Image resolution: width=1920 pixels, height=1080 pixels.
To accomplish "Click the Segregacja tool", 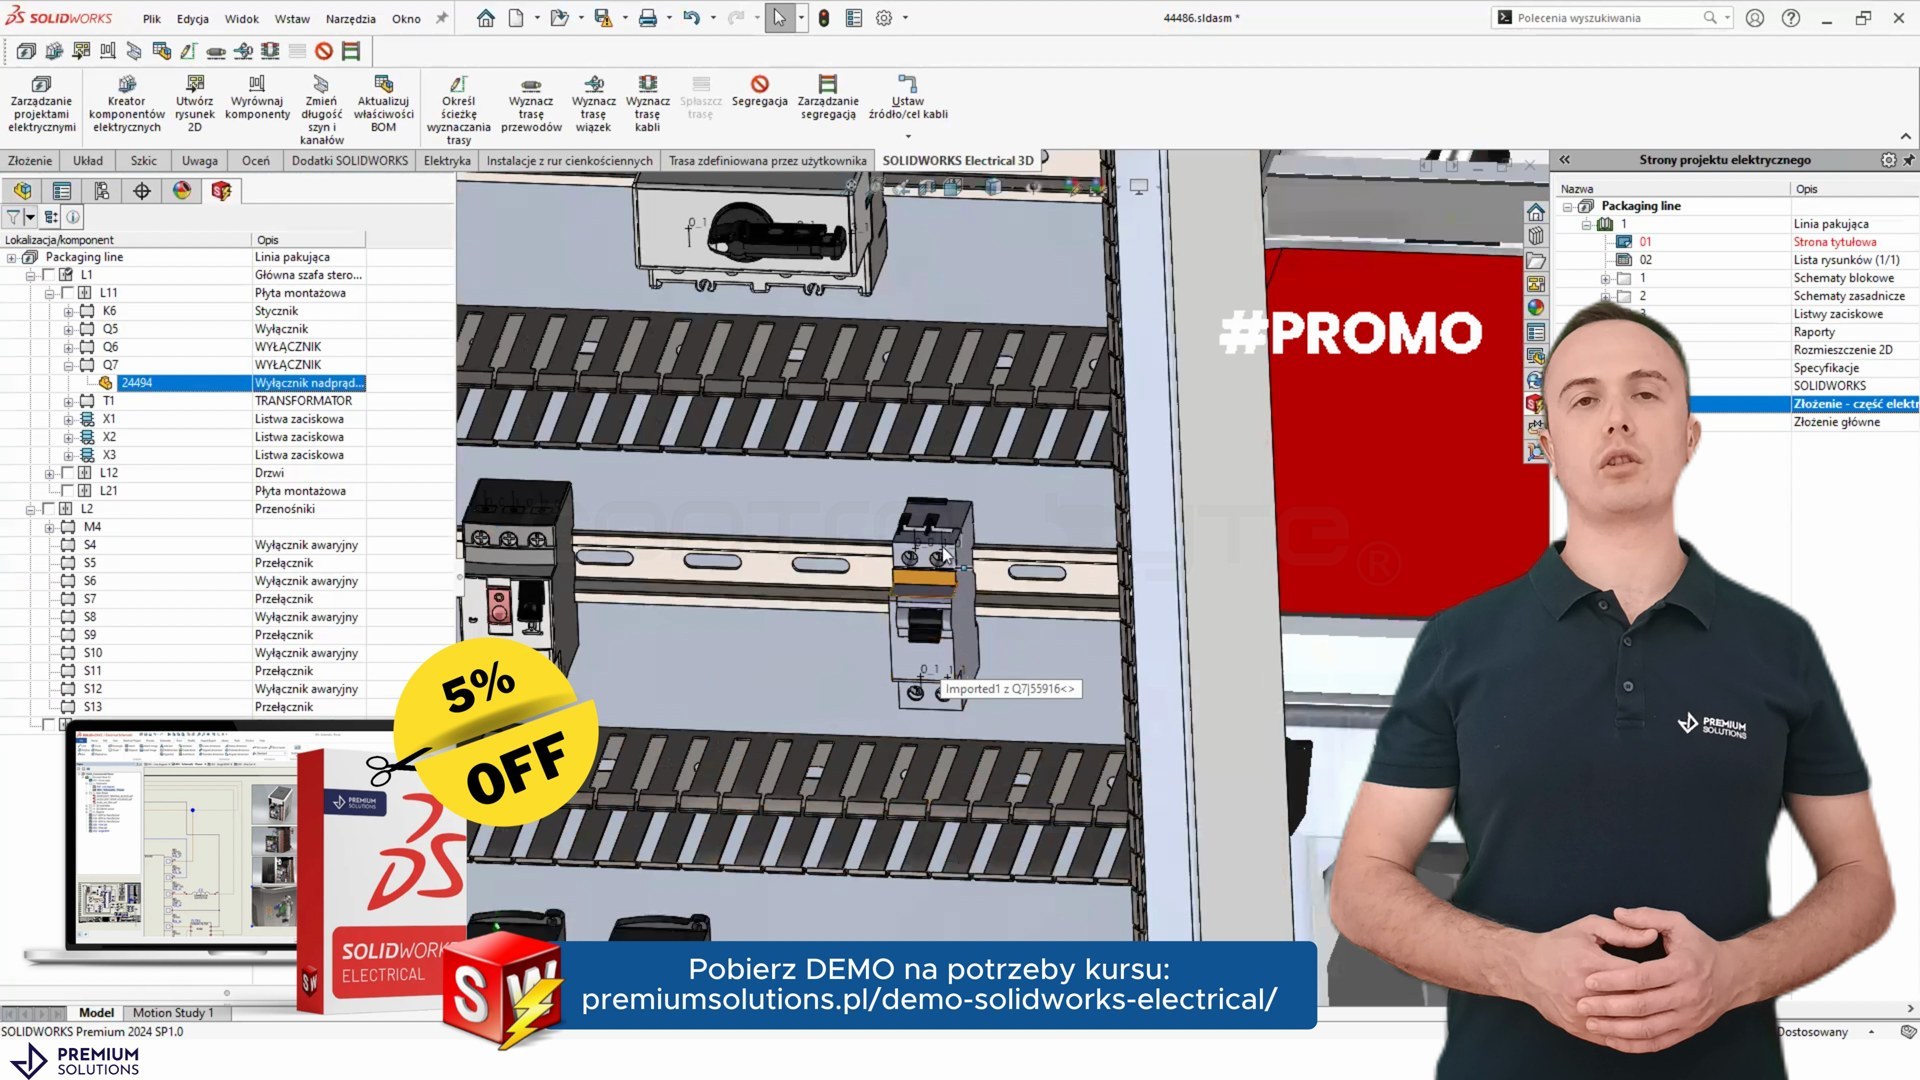I will pyautogui.click(x=759, y=91).
